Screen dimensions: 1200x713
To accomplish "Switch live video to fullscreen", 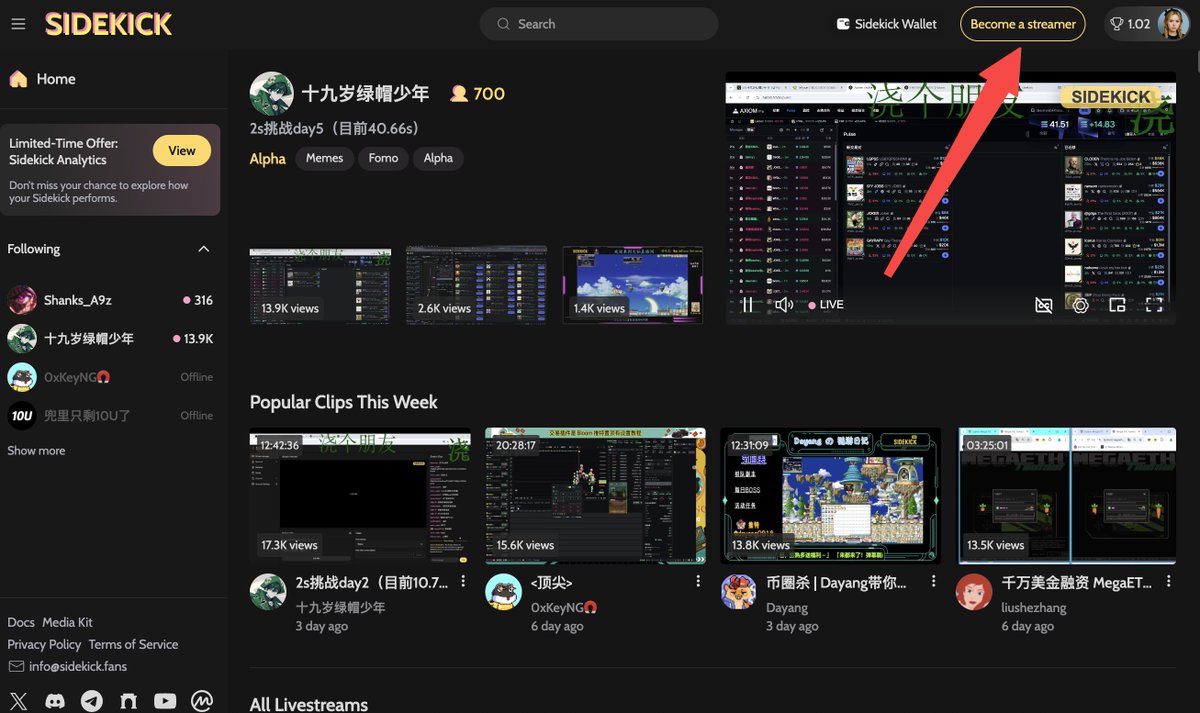I will tap(1154, 305).
